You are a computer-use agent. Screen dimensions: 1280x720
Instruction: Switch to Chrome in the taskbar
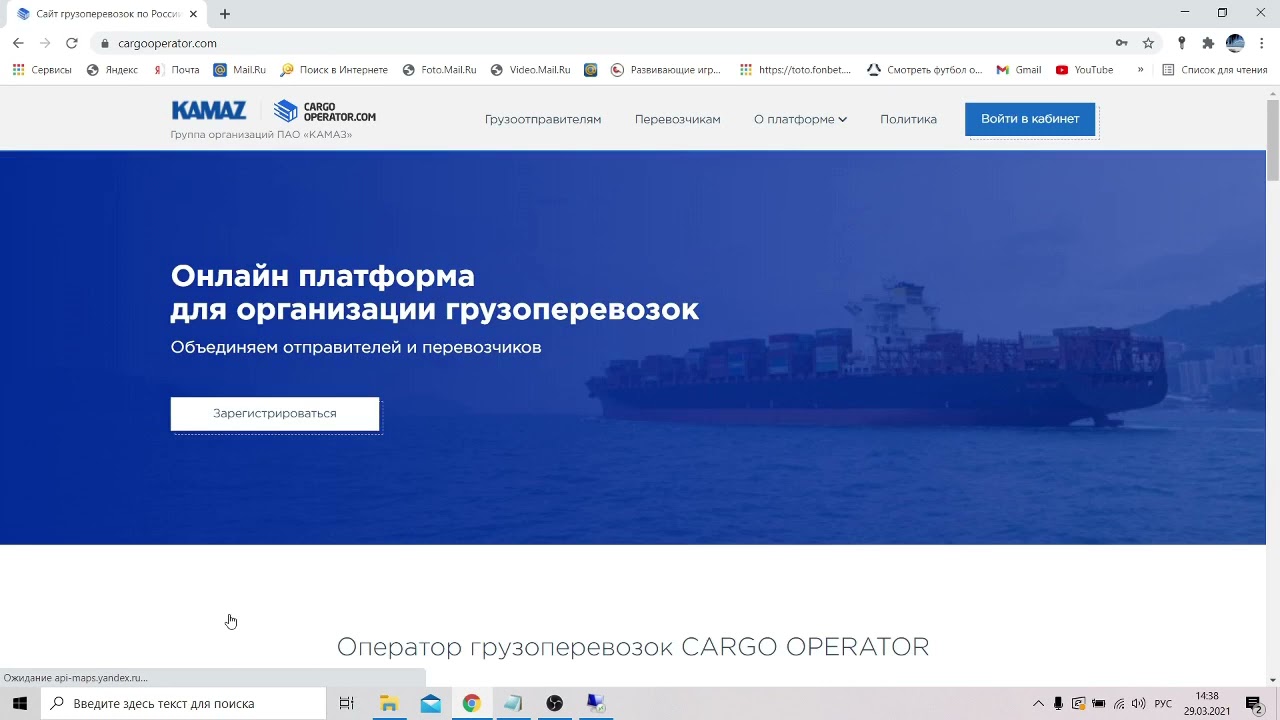472,703
